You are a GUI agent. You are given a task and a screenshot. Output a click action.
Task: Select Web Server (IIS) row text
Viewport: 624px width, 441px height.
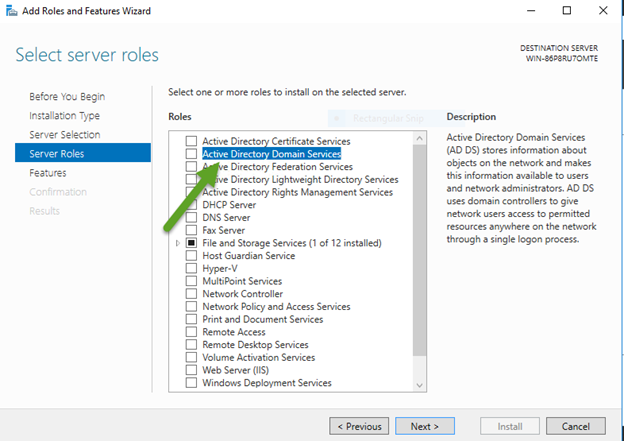[236, 370]
